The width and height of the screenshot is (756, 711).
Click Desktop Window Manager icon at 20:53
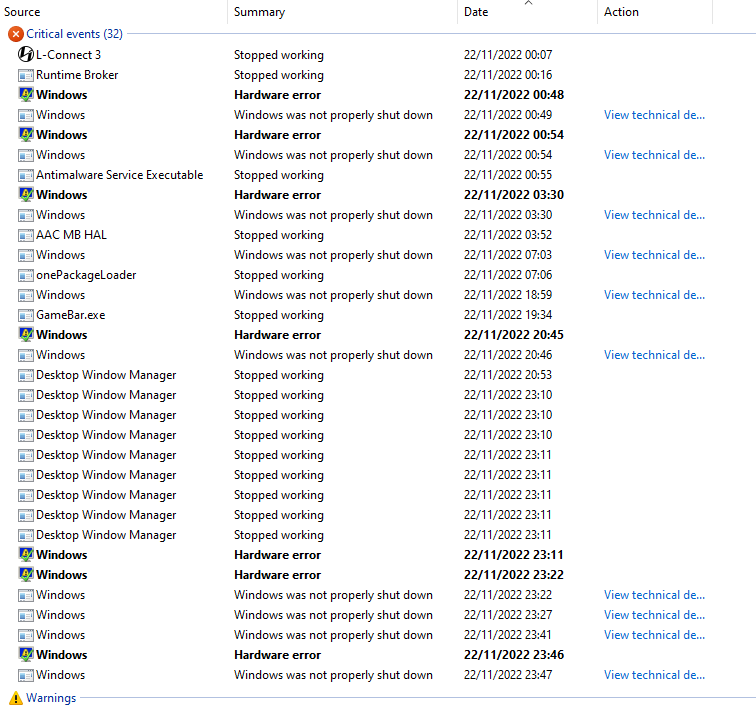point(26,375)
